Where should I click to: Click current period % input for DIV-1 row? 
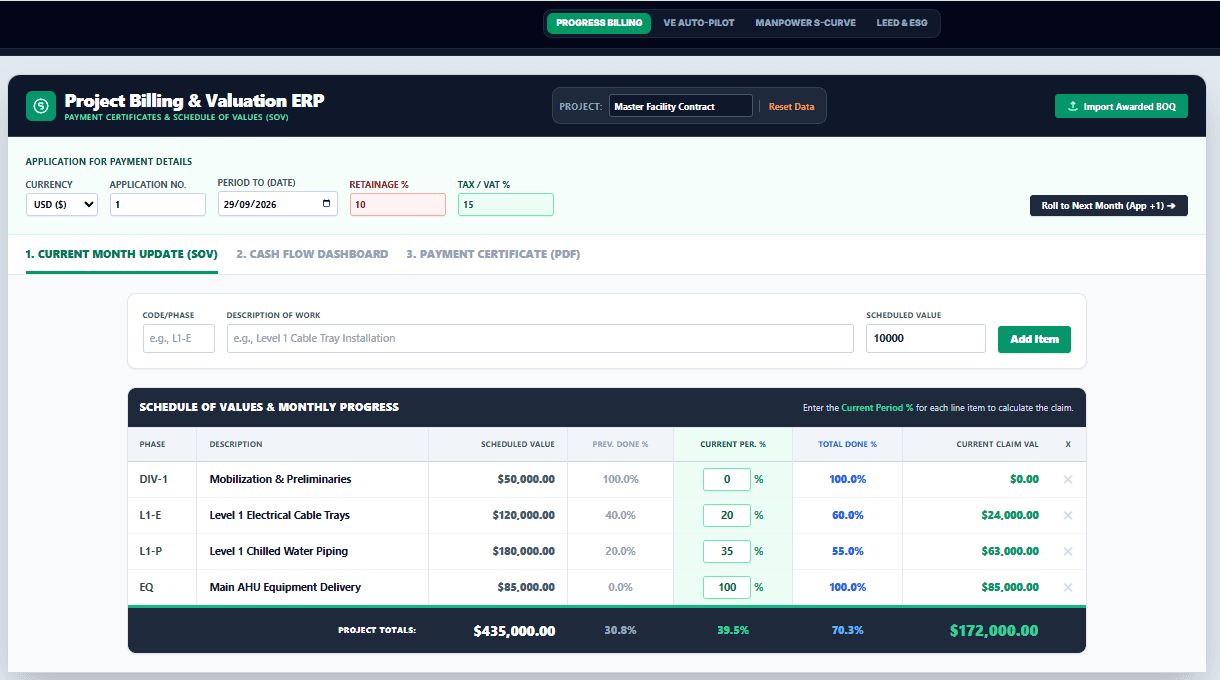pyautogui.click(x=727, y=479)
